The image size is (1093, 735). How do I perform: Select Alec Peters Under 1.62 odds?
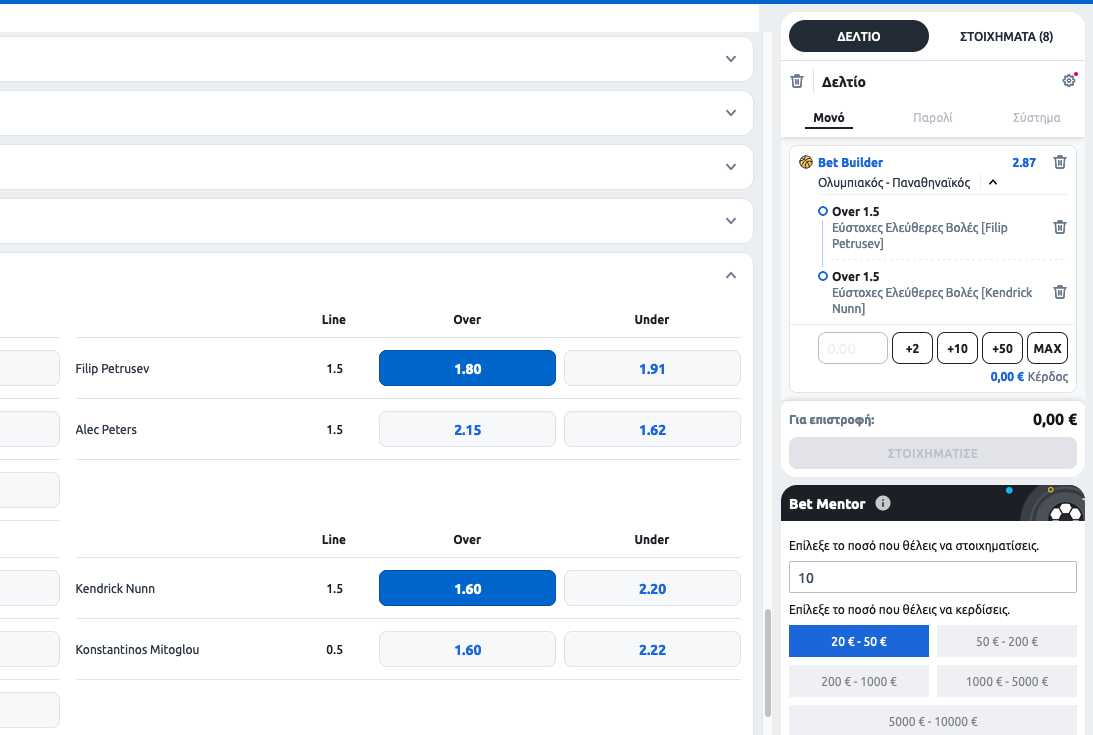[x=652, y=429]
